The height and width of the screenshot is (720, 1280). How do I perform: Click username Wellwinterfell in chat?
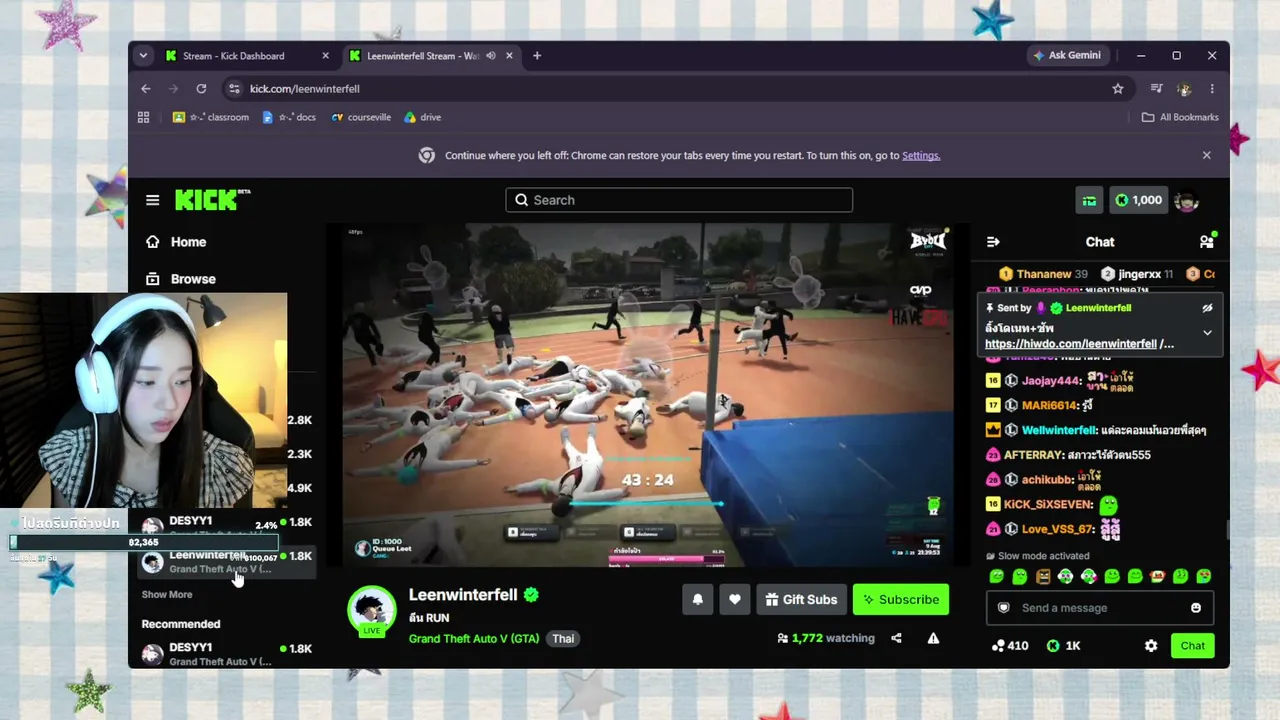tap(1059, 430)
